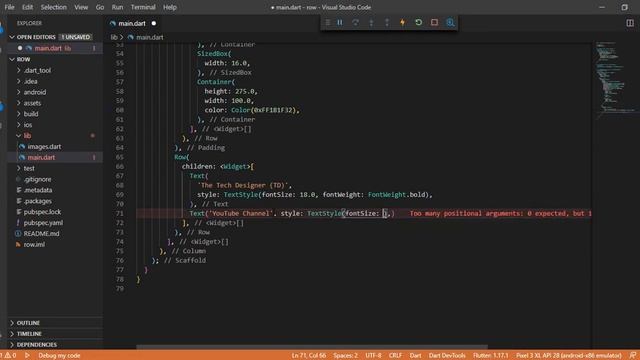Viewport: 640px width, 360px height.
Task: Trigger Flutter hot reload lightning icon
Action: (402, 22)
